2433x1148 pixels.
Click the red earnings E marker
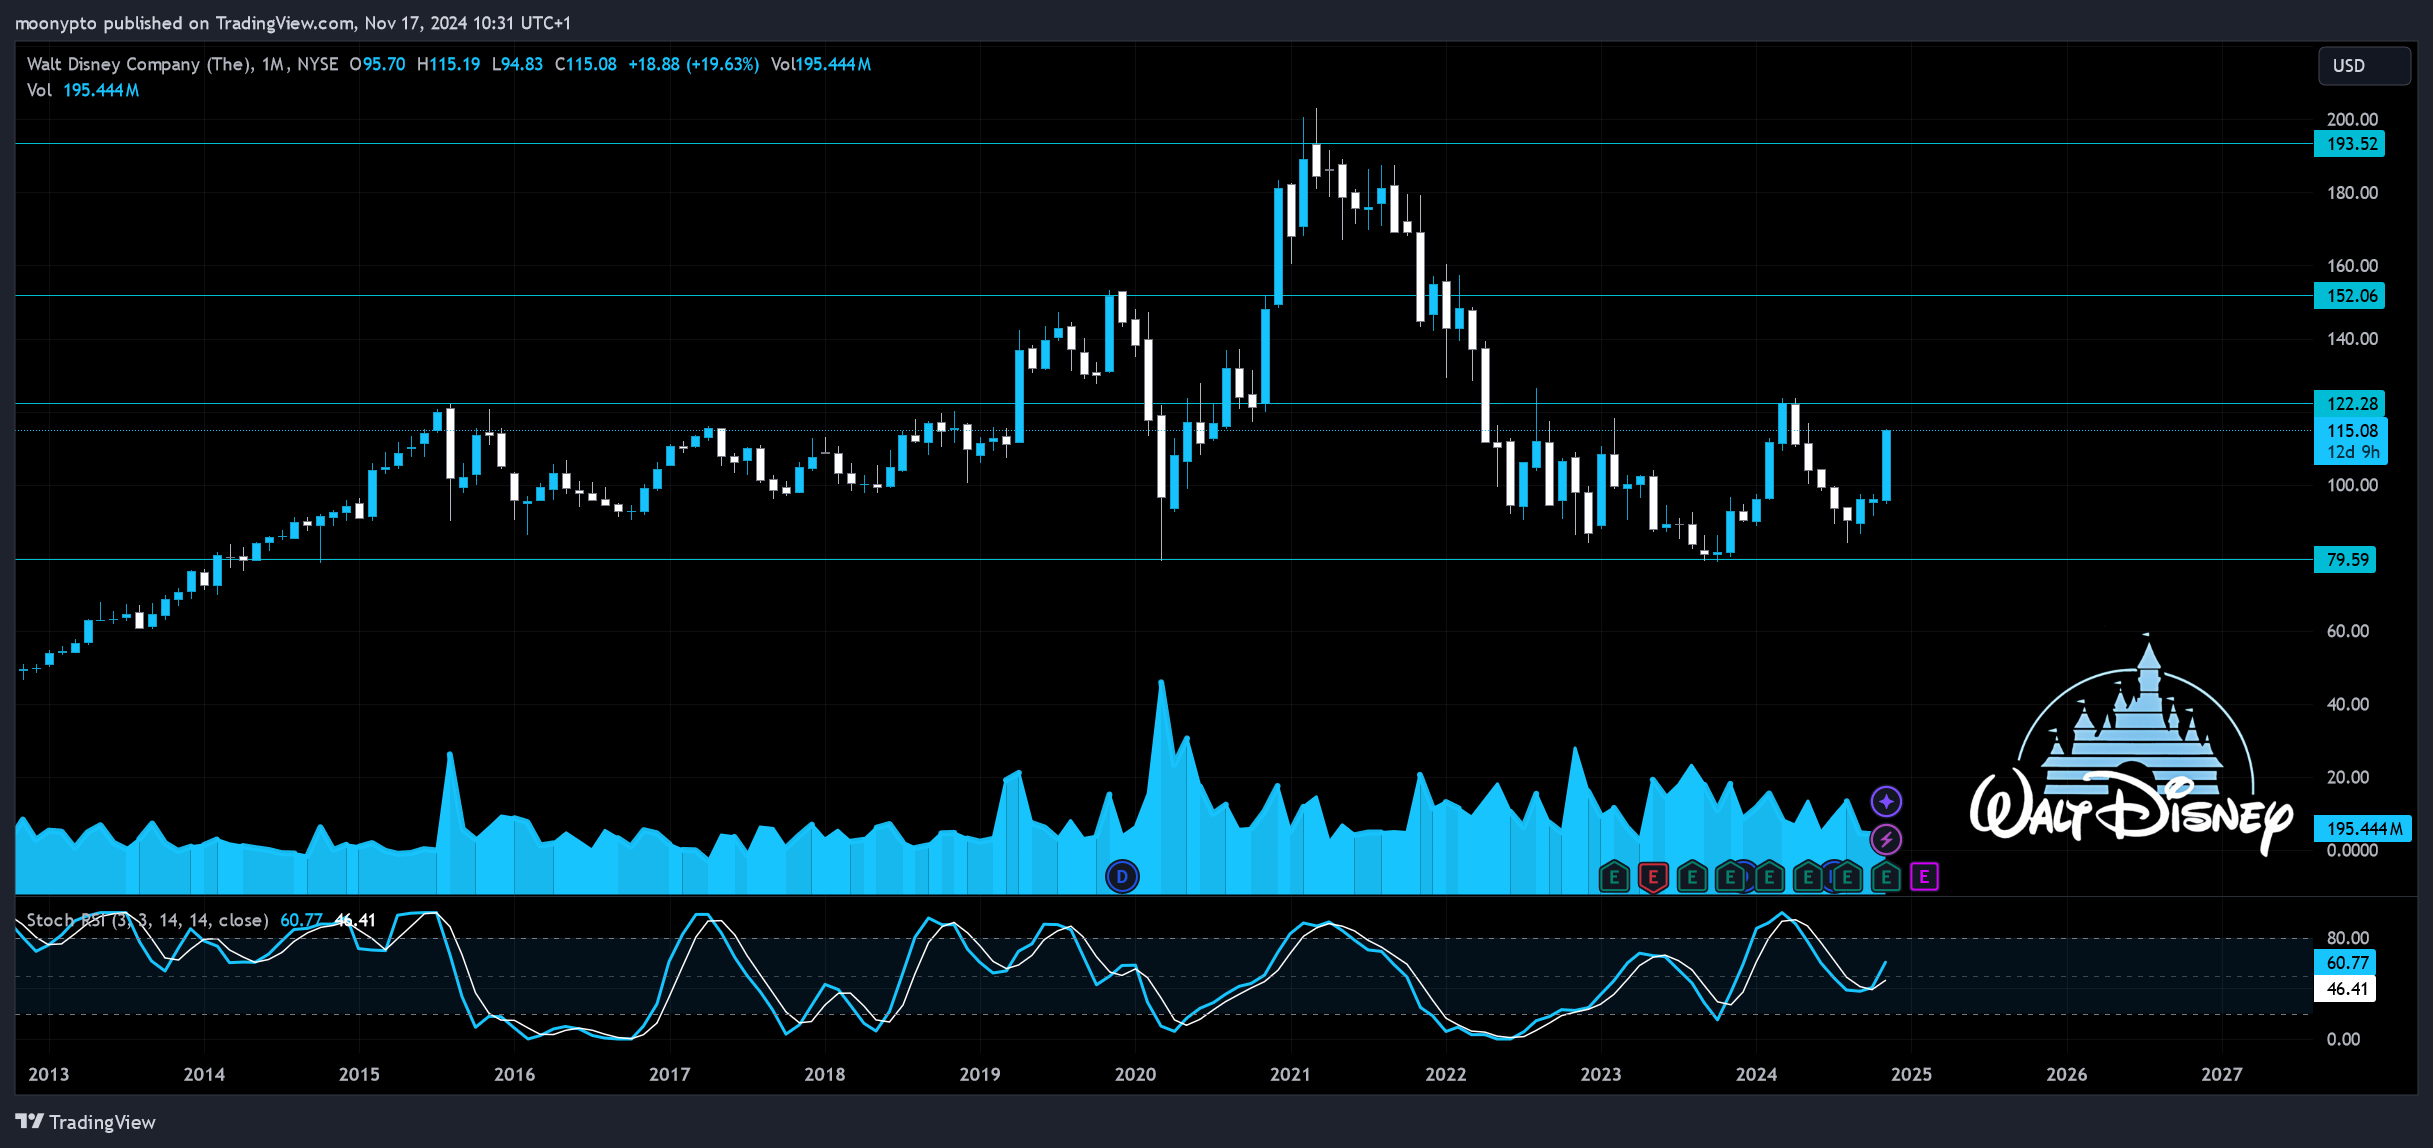[1653, 878]
